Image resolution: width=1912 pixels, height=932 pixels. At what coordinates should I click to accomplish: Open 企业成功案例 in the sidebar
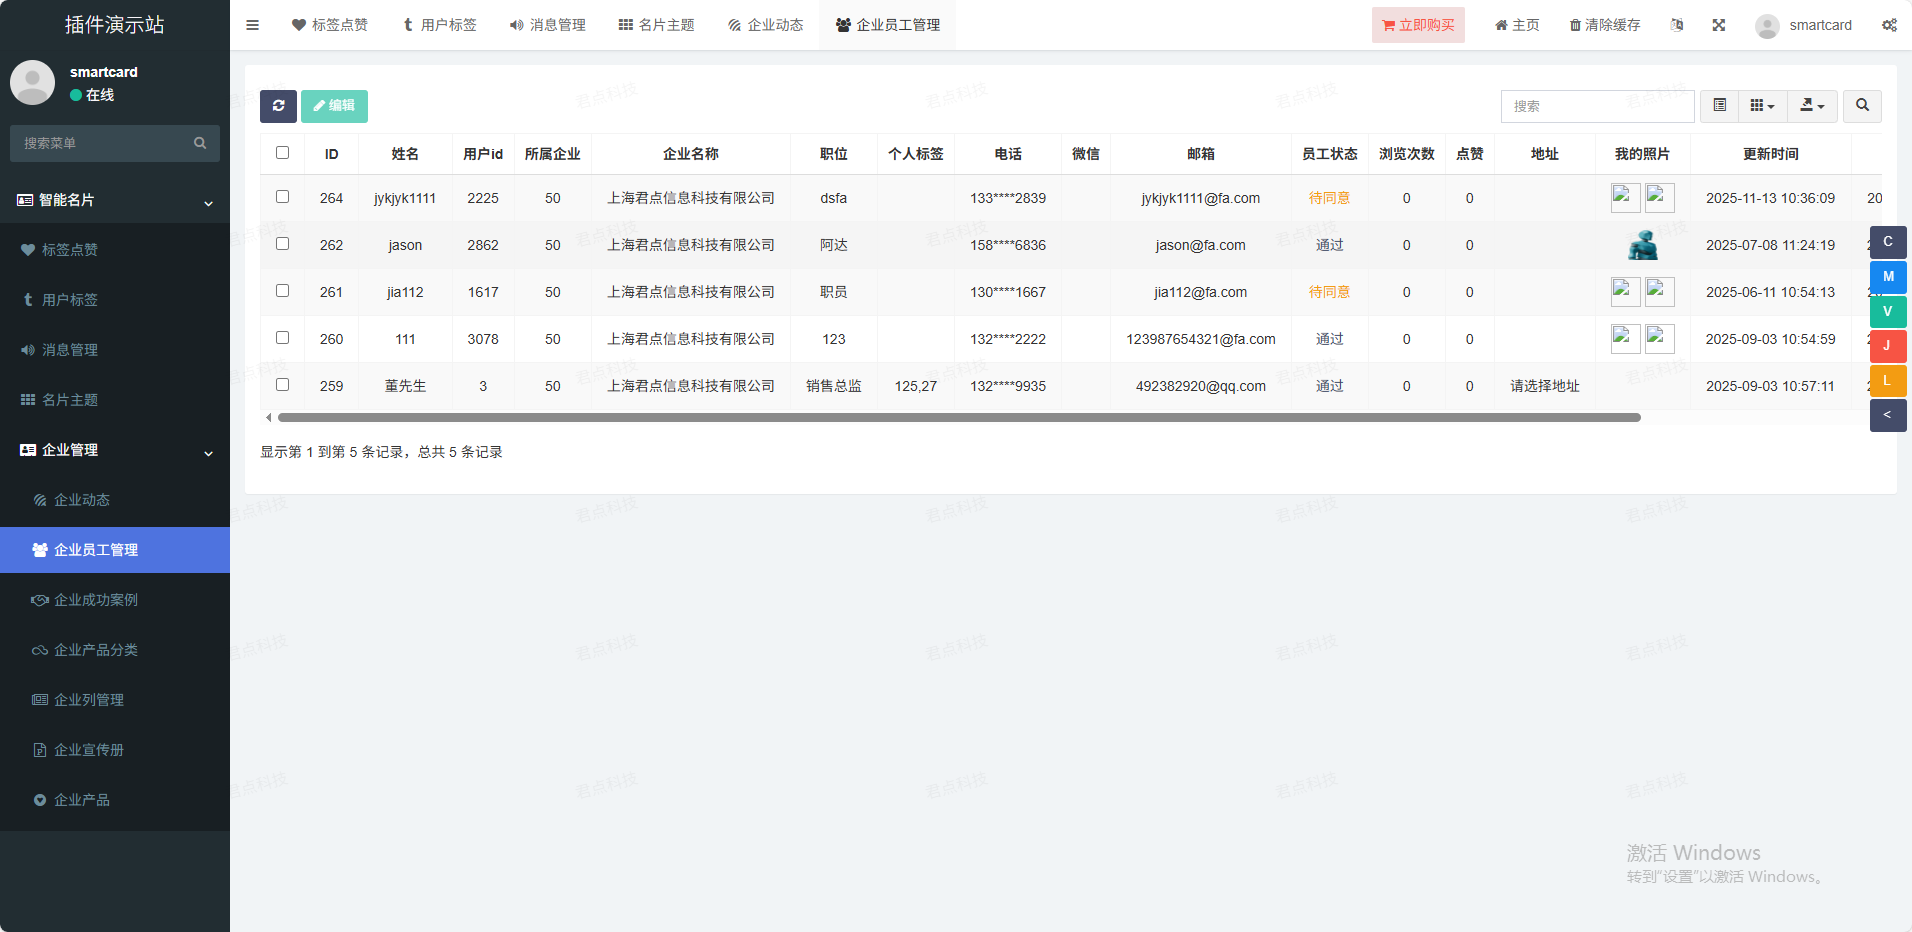96,600
